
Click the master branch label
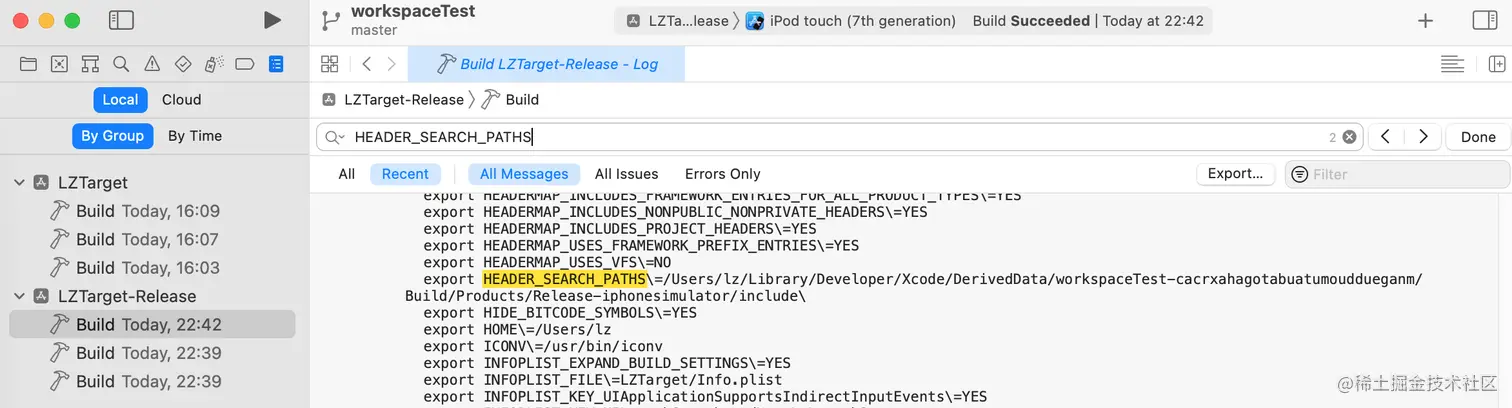click(374, 30)
